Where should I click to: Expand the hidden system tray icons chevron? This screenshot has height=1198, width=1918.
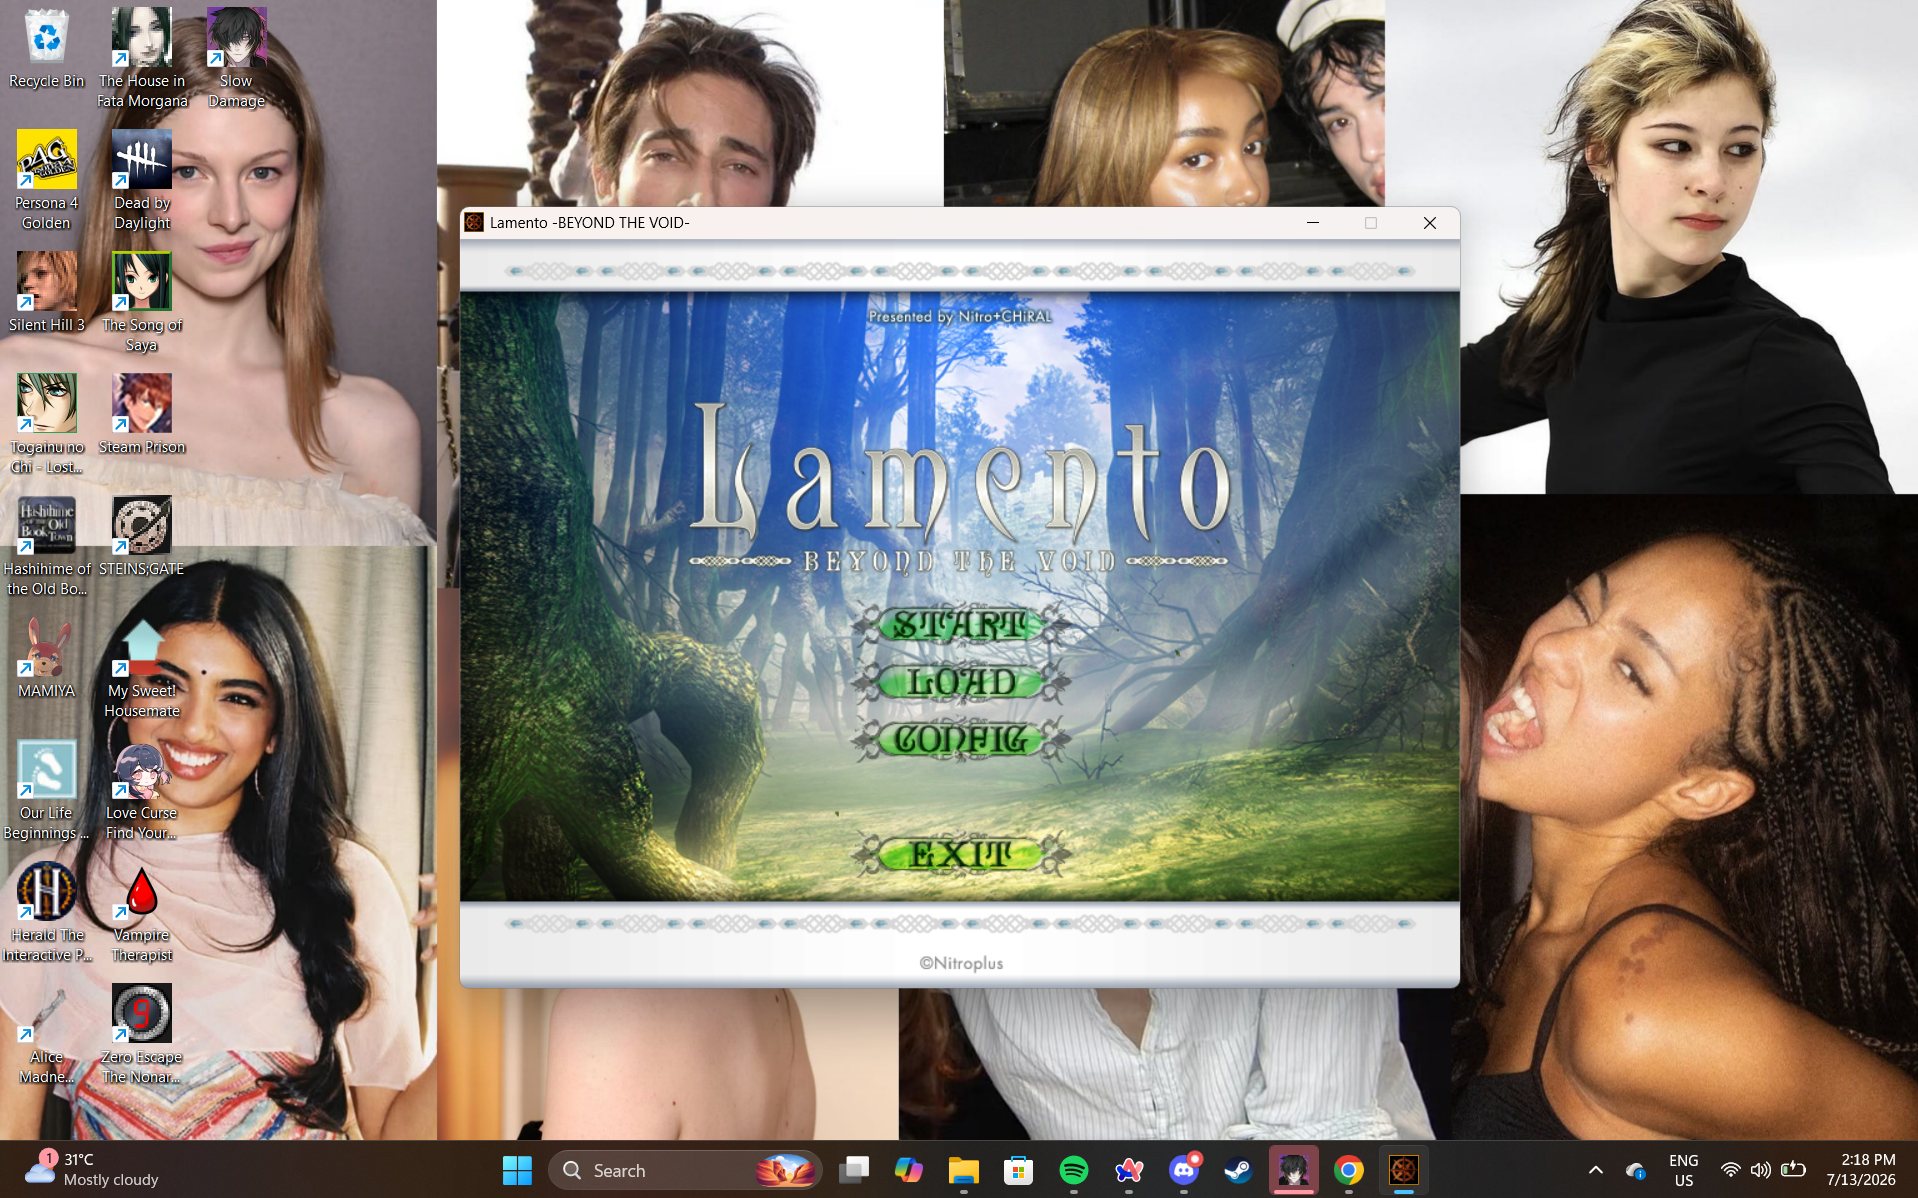coord(1596,1170)
